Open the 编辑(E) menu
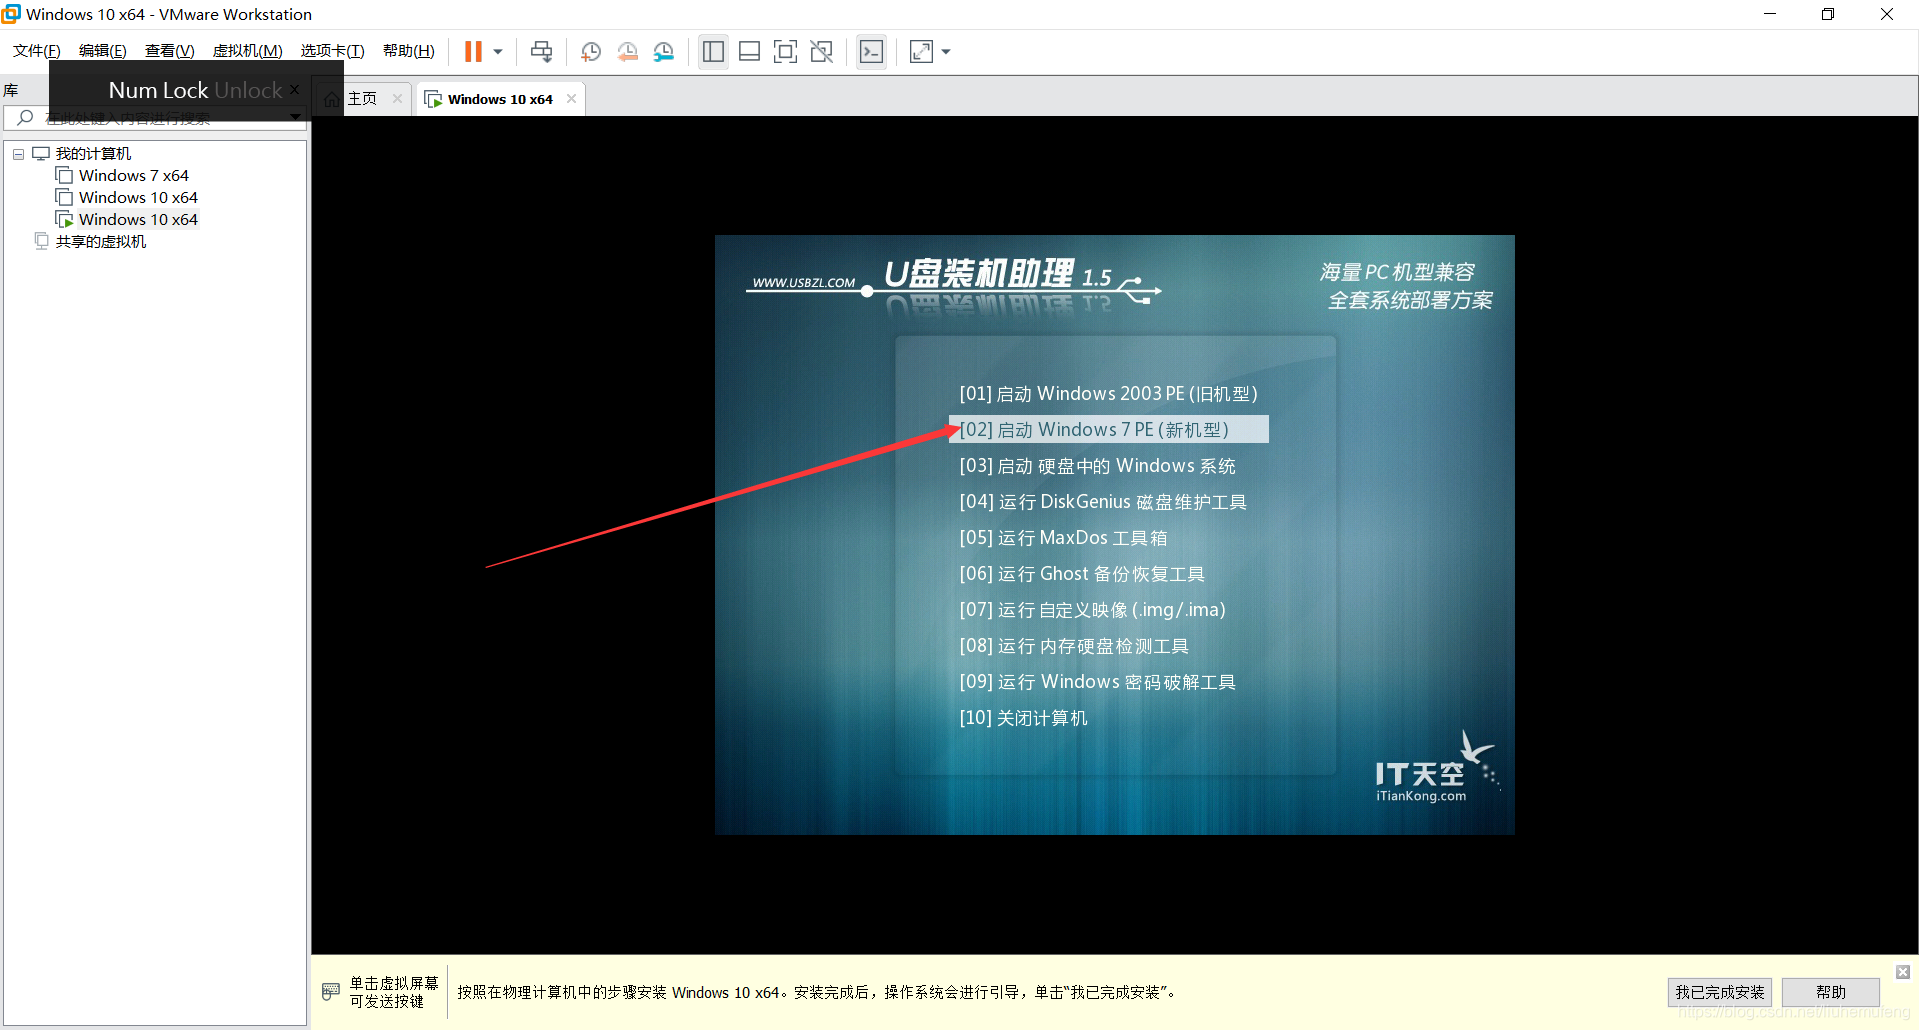 pos(102,51)
